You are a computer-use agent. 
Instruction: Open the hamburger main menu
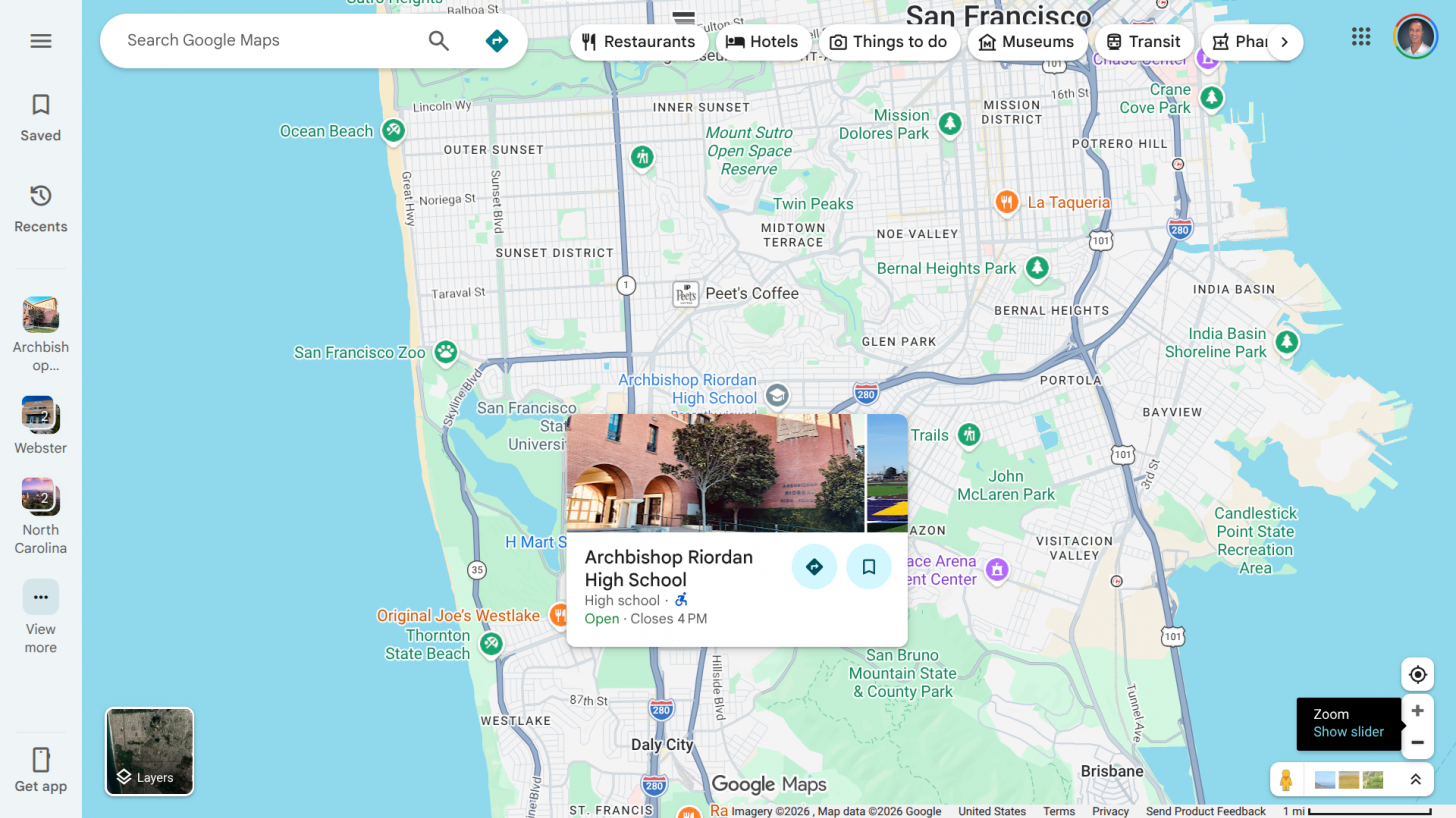41,41
